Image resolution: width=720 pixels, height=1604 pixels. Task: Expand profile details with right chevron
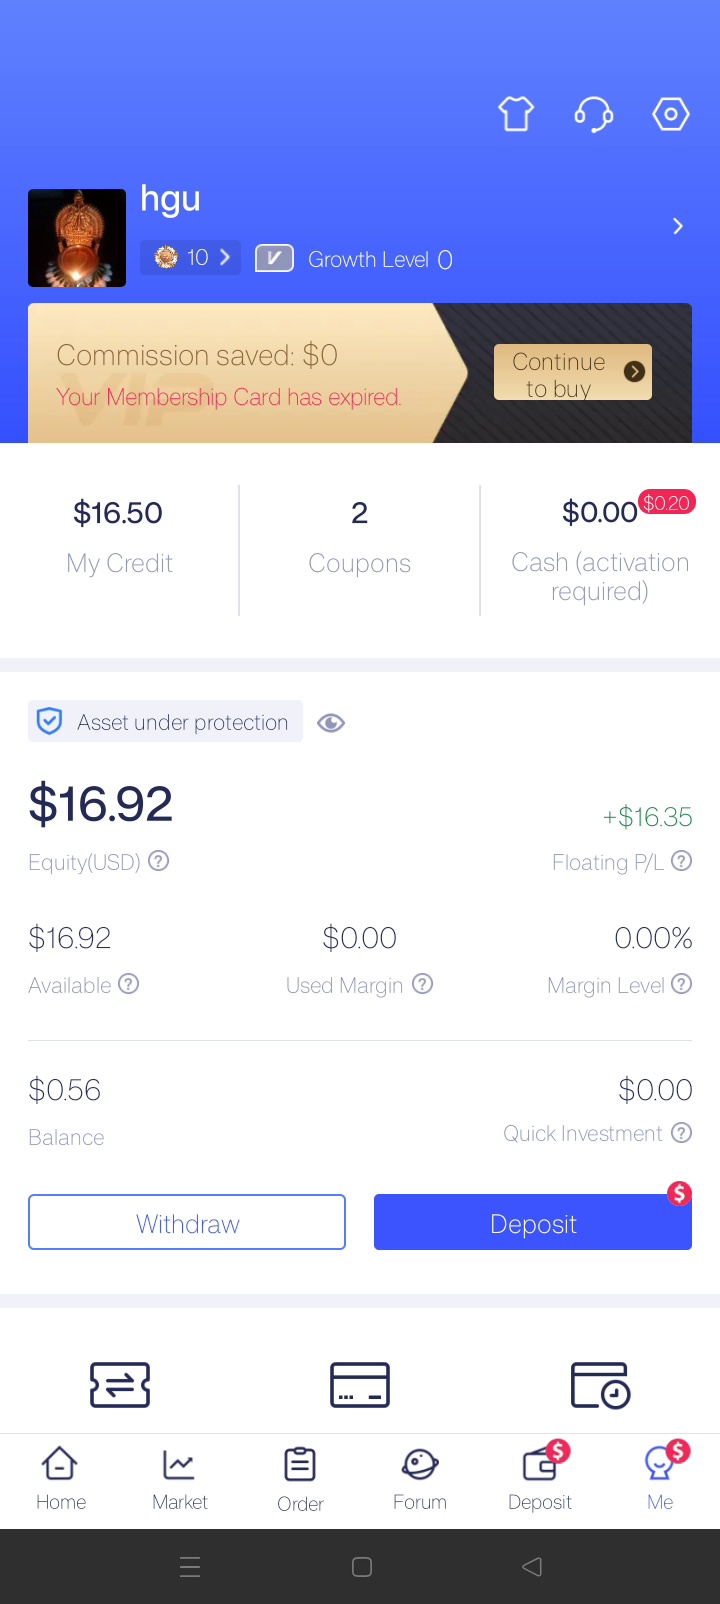coord(678,226)
